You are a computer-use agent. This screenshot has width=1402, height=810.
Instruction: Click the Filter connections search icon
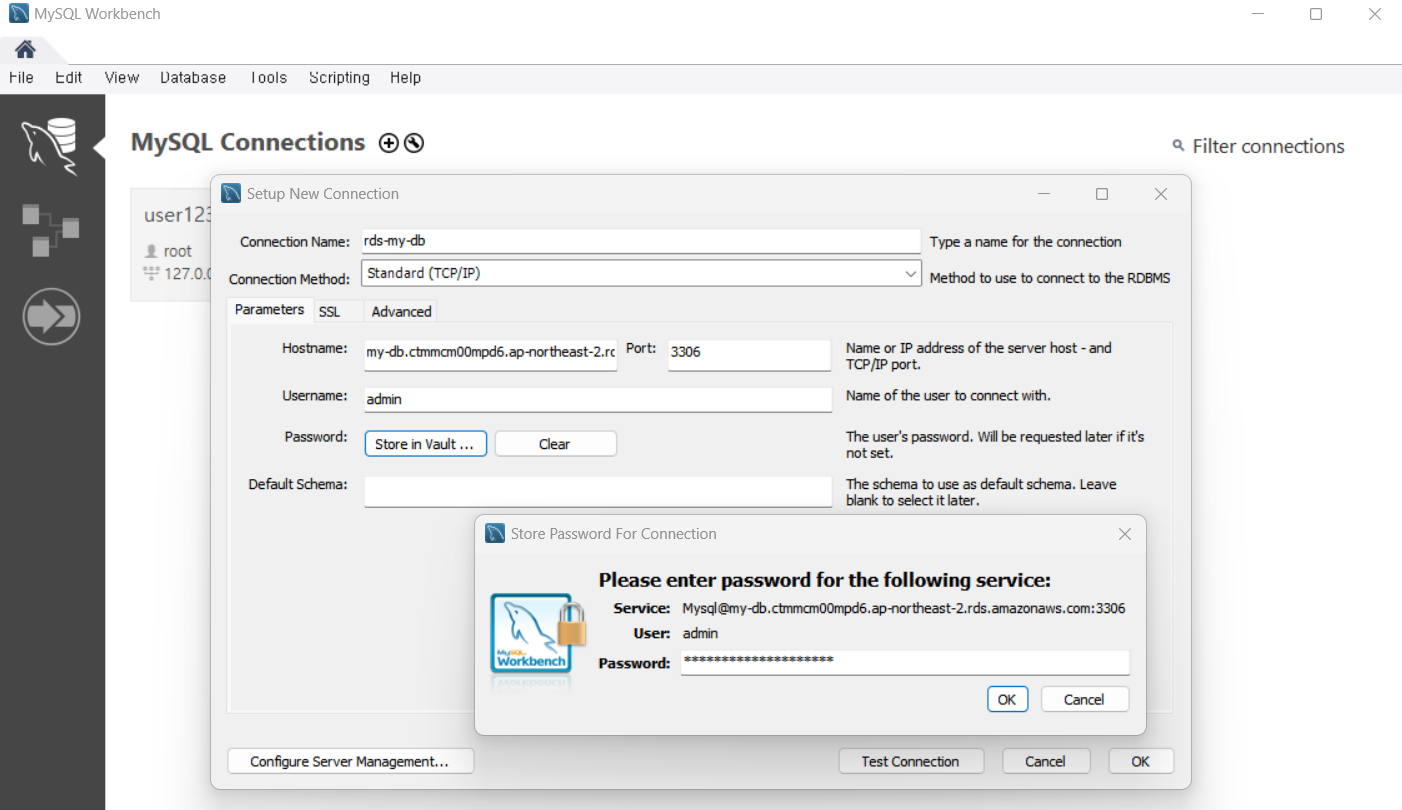click(1178, 146)
